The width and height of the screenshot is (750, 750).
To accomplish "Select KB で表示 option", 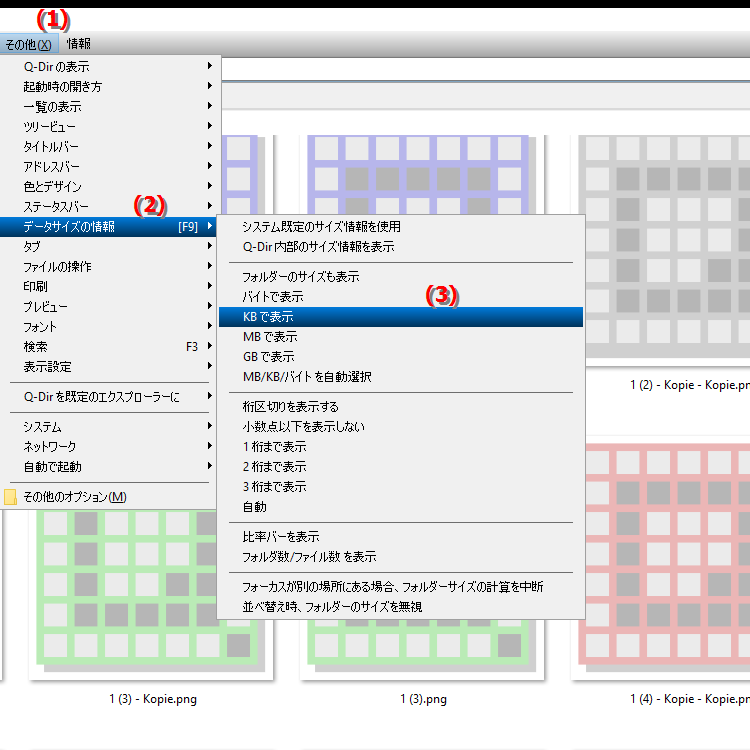I will coord(401,317).
